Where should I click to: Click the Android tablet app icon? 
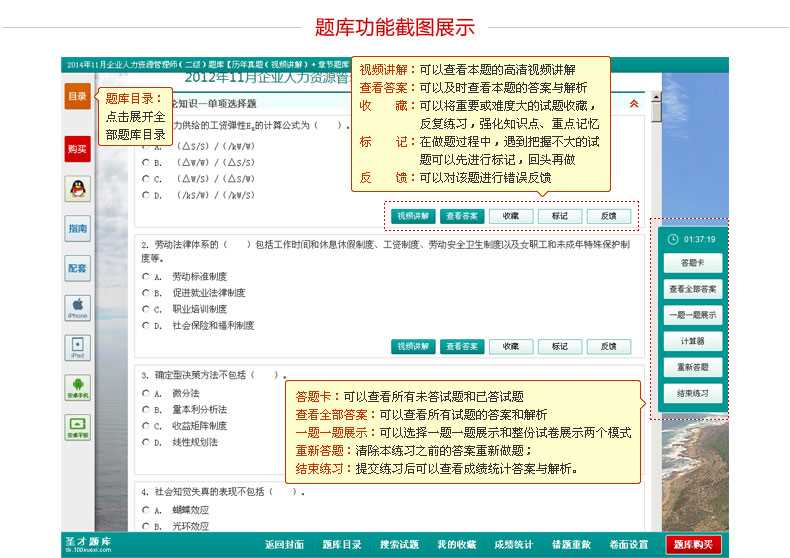(77, 427)
